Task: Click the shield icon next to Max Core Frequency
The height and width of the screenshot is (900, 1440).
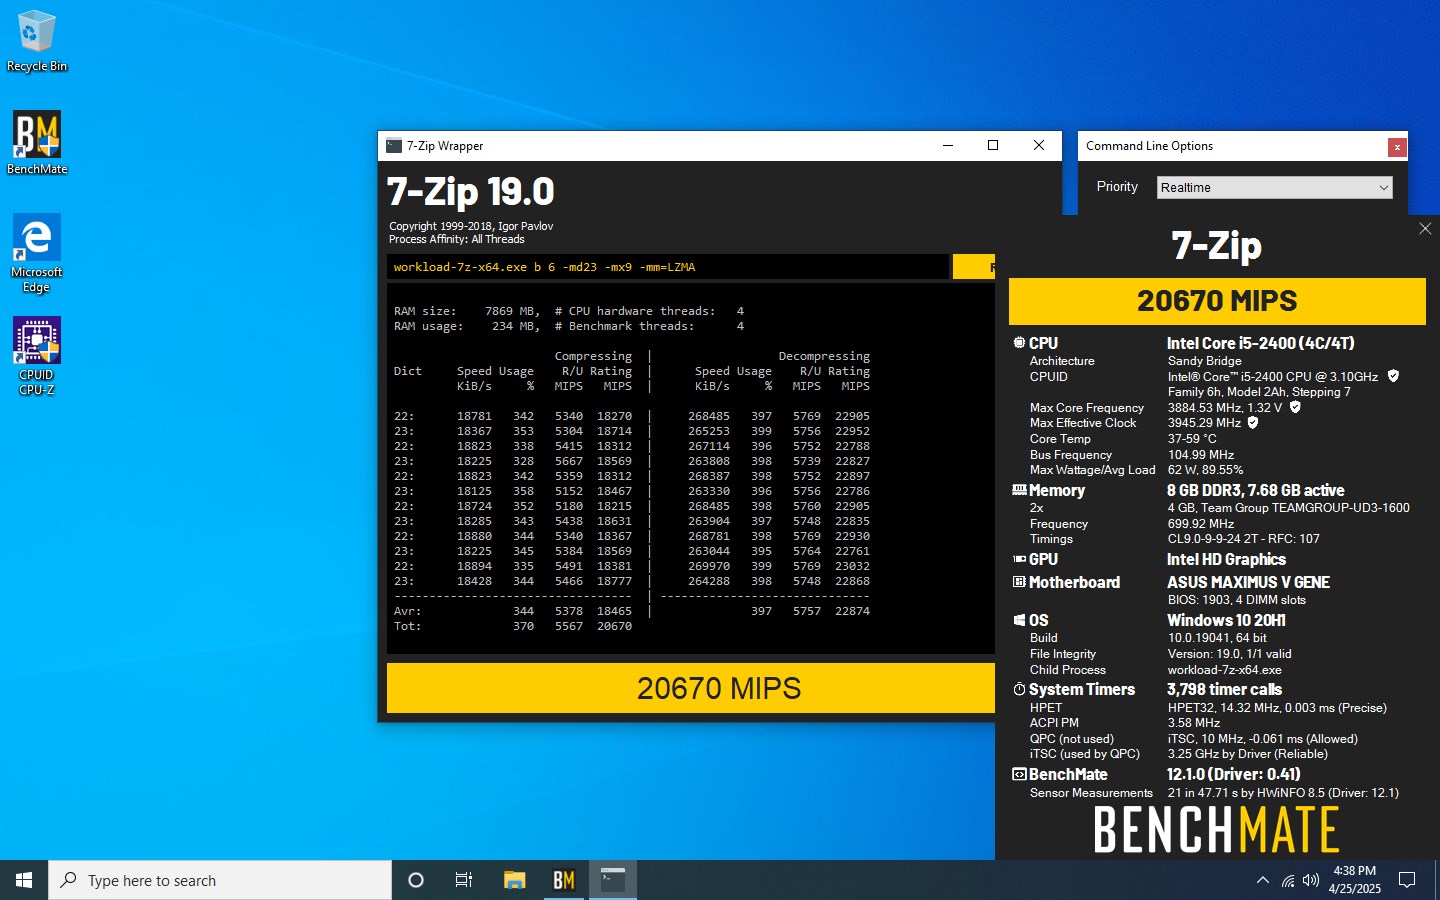Action: 1295,407
